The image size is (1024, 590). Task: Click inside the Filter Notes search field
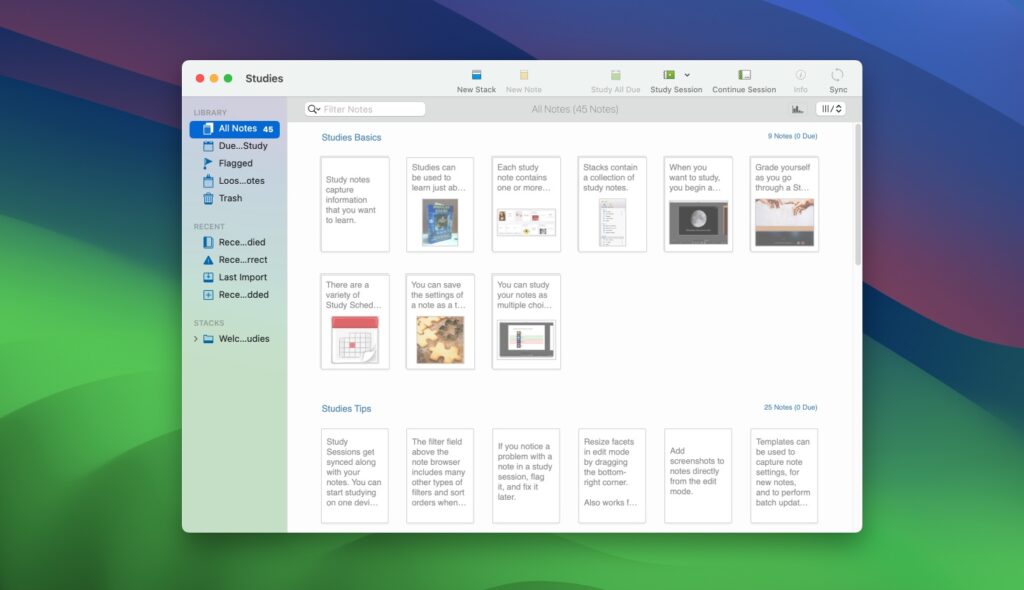(365, 108)
